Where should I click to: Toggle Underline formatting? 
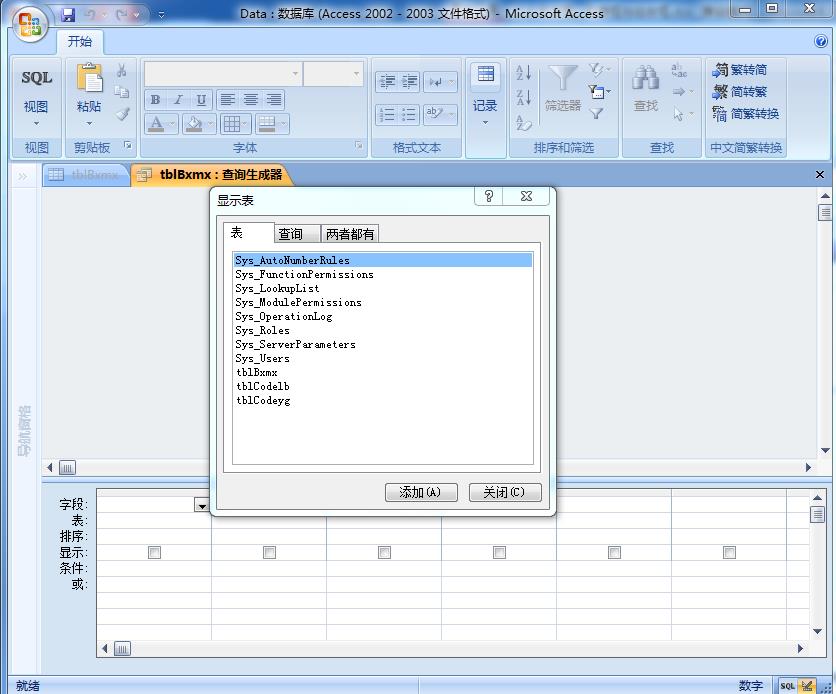tap(201, 100)
